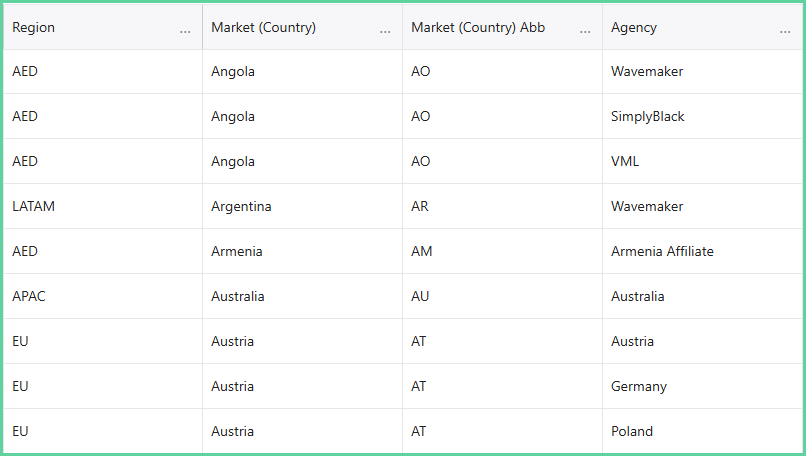Select the Armenia market cell
The height and width of the screenshot is (456, 806).
tap(303, 251)
